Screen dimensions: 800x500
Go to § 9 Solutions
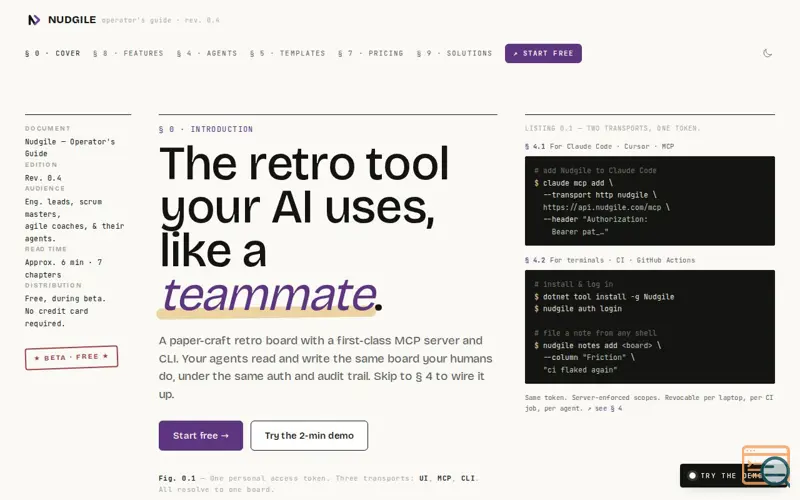[454, 53]
